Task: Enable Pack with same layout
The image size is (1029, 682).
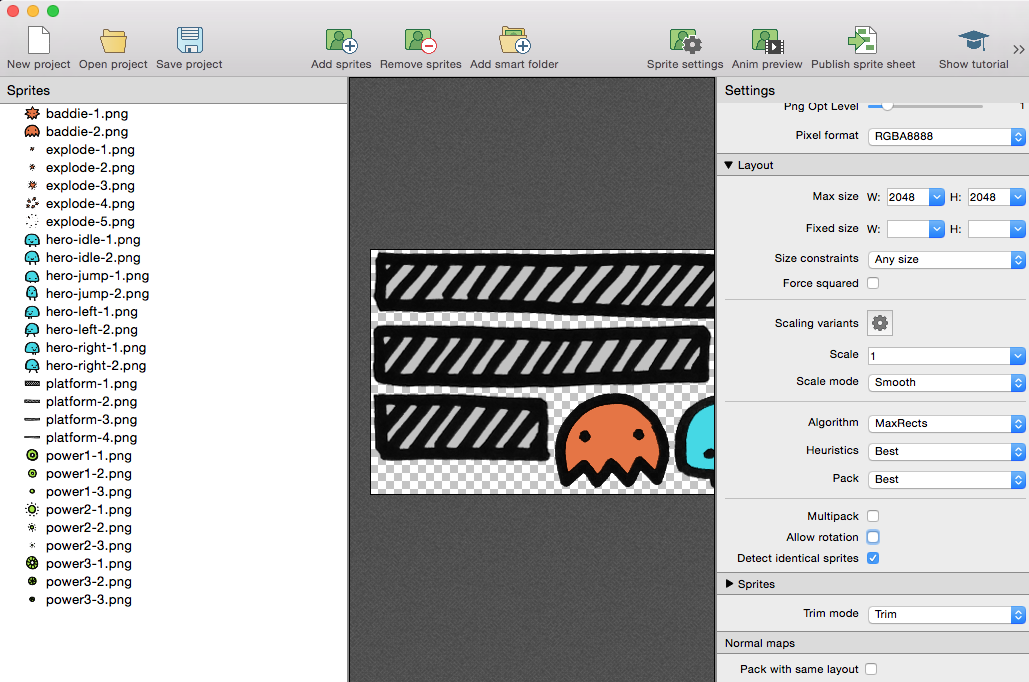Action: click(871, 669)
